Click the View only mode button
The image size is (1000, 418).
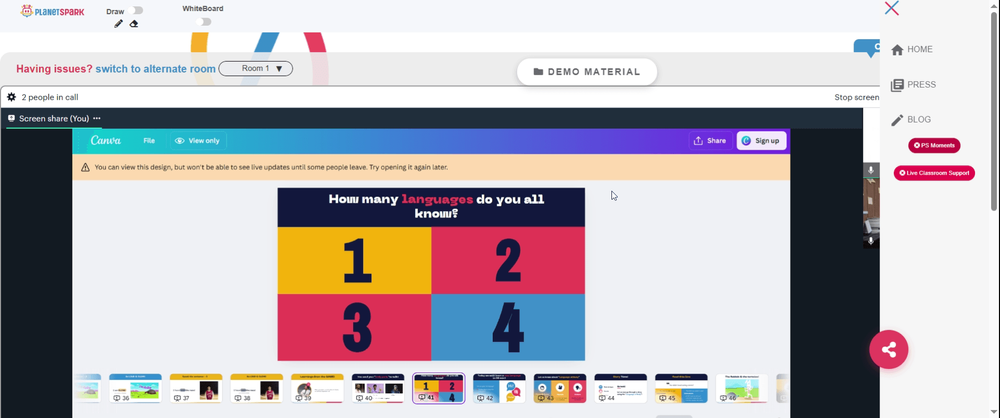click(198, 141)
